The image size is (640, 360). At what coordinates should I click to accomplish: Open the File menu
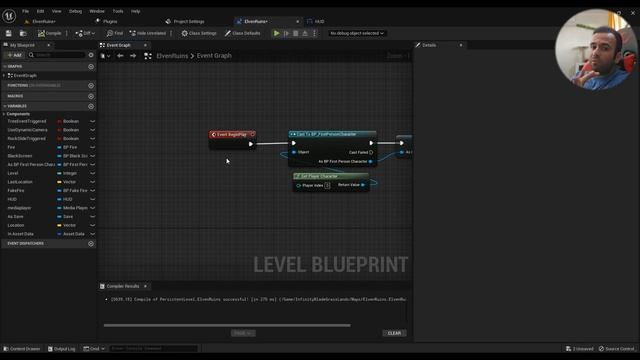coord(25,11)
